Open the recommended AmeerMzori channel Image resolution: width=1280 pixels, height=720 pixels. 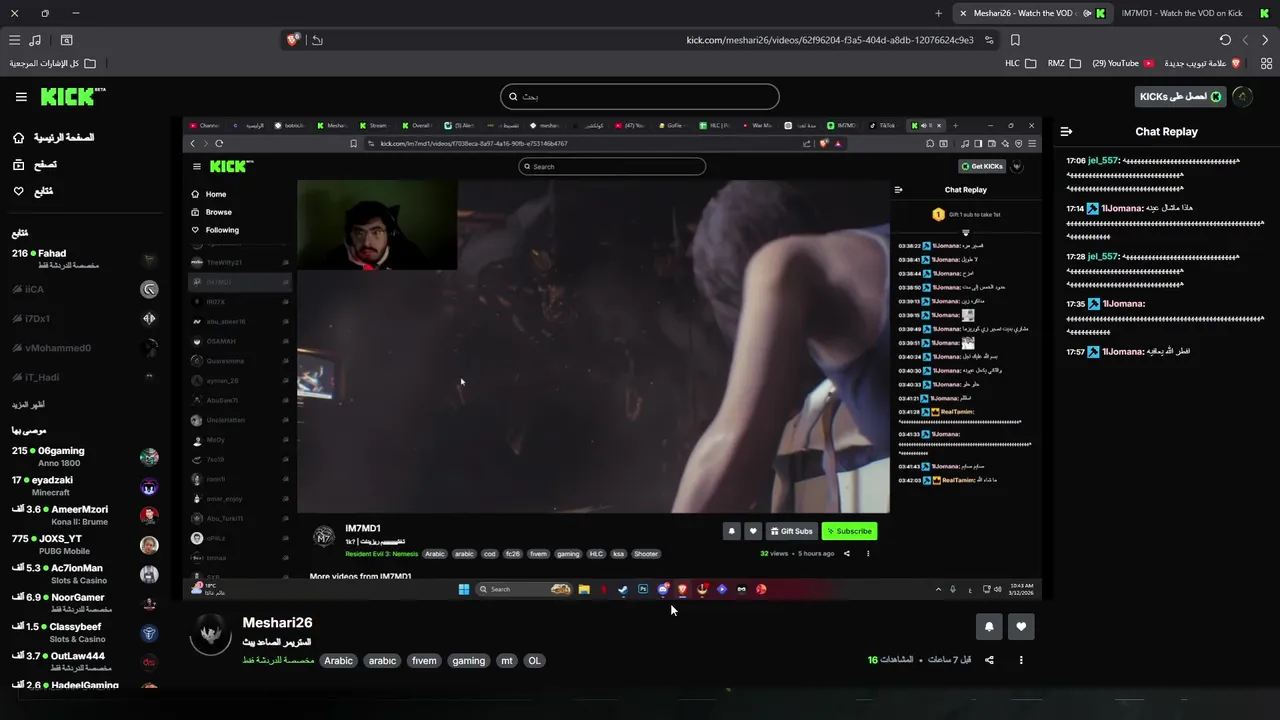click(x=85, y=515)
